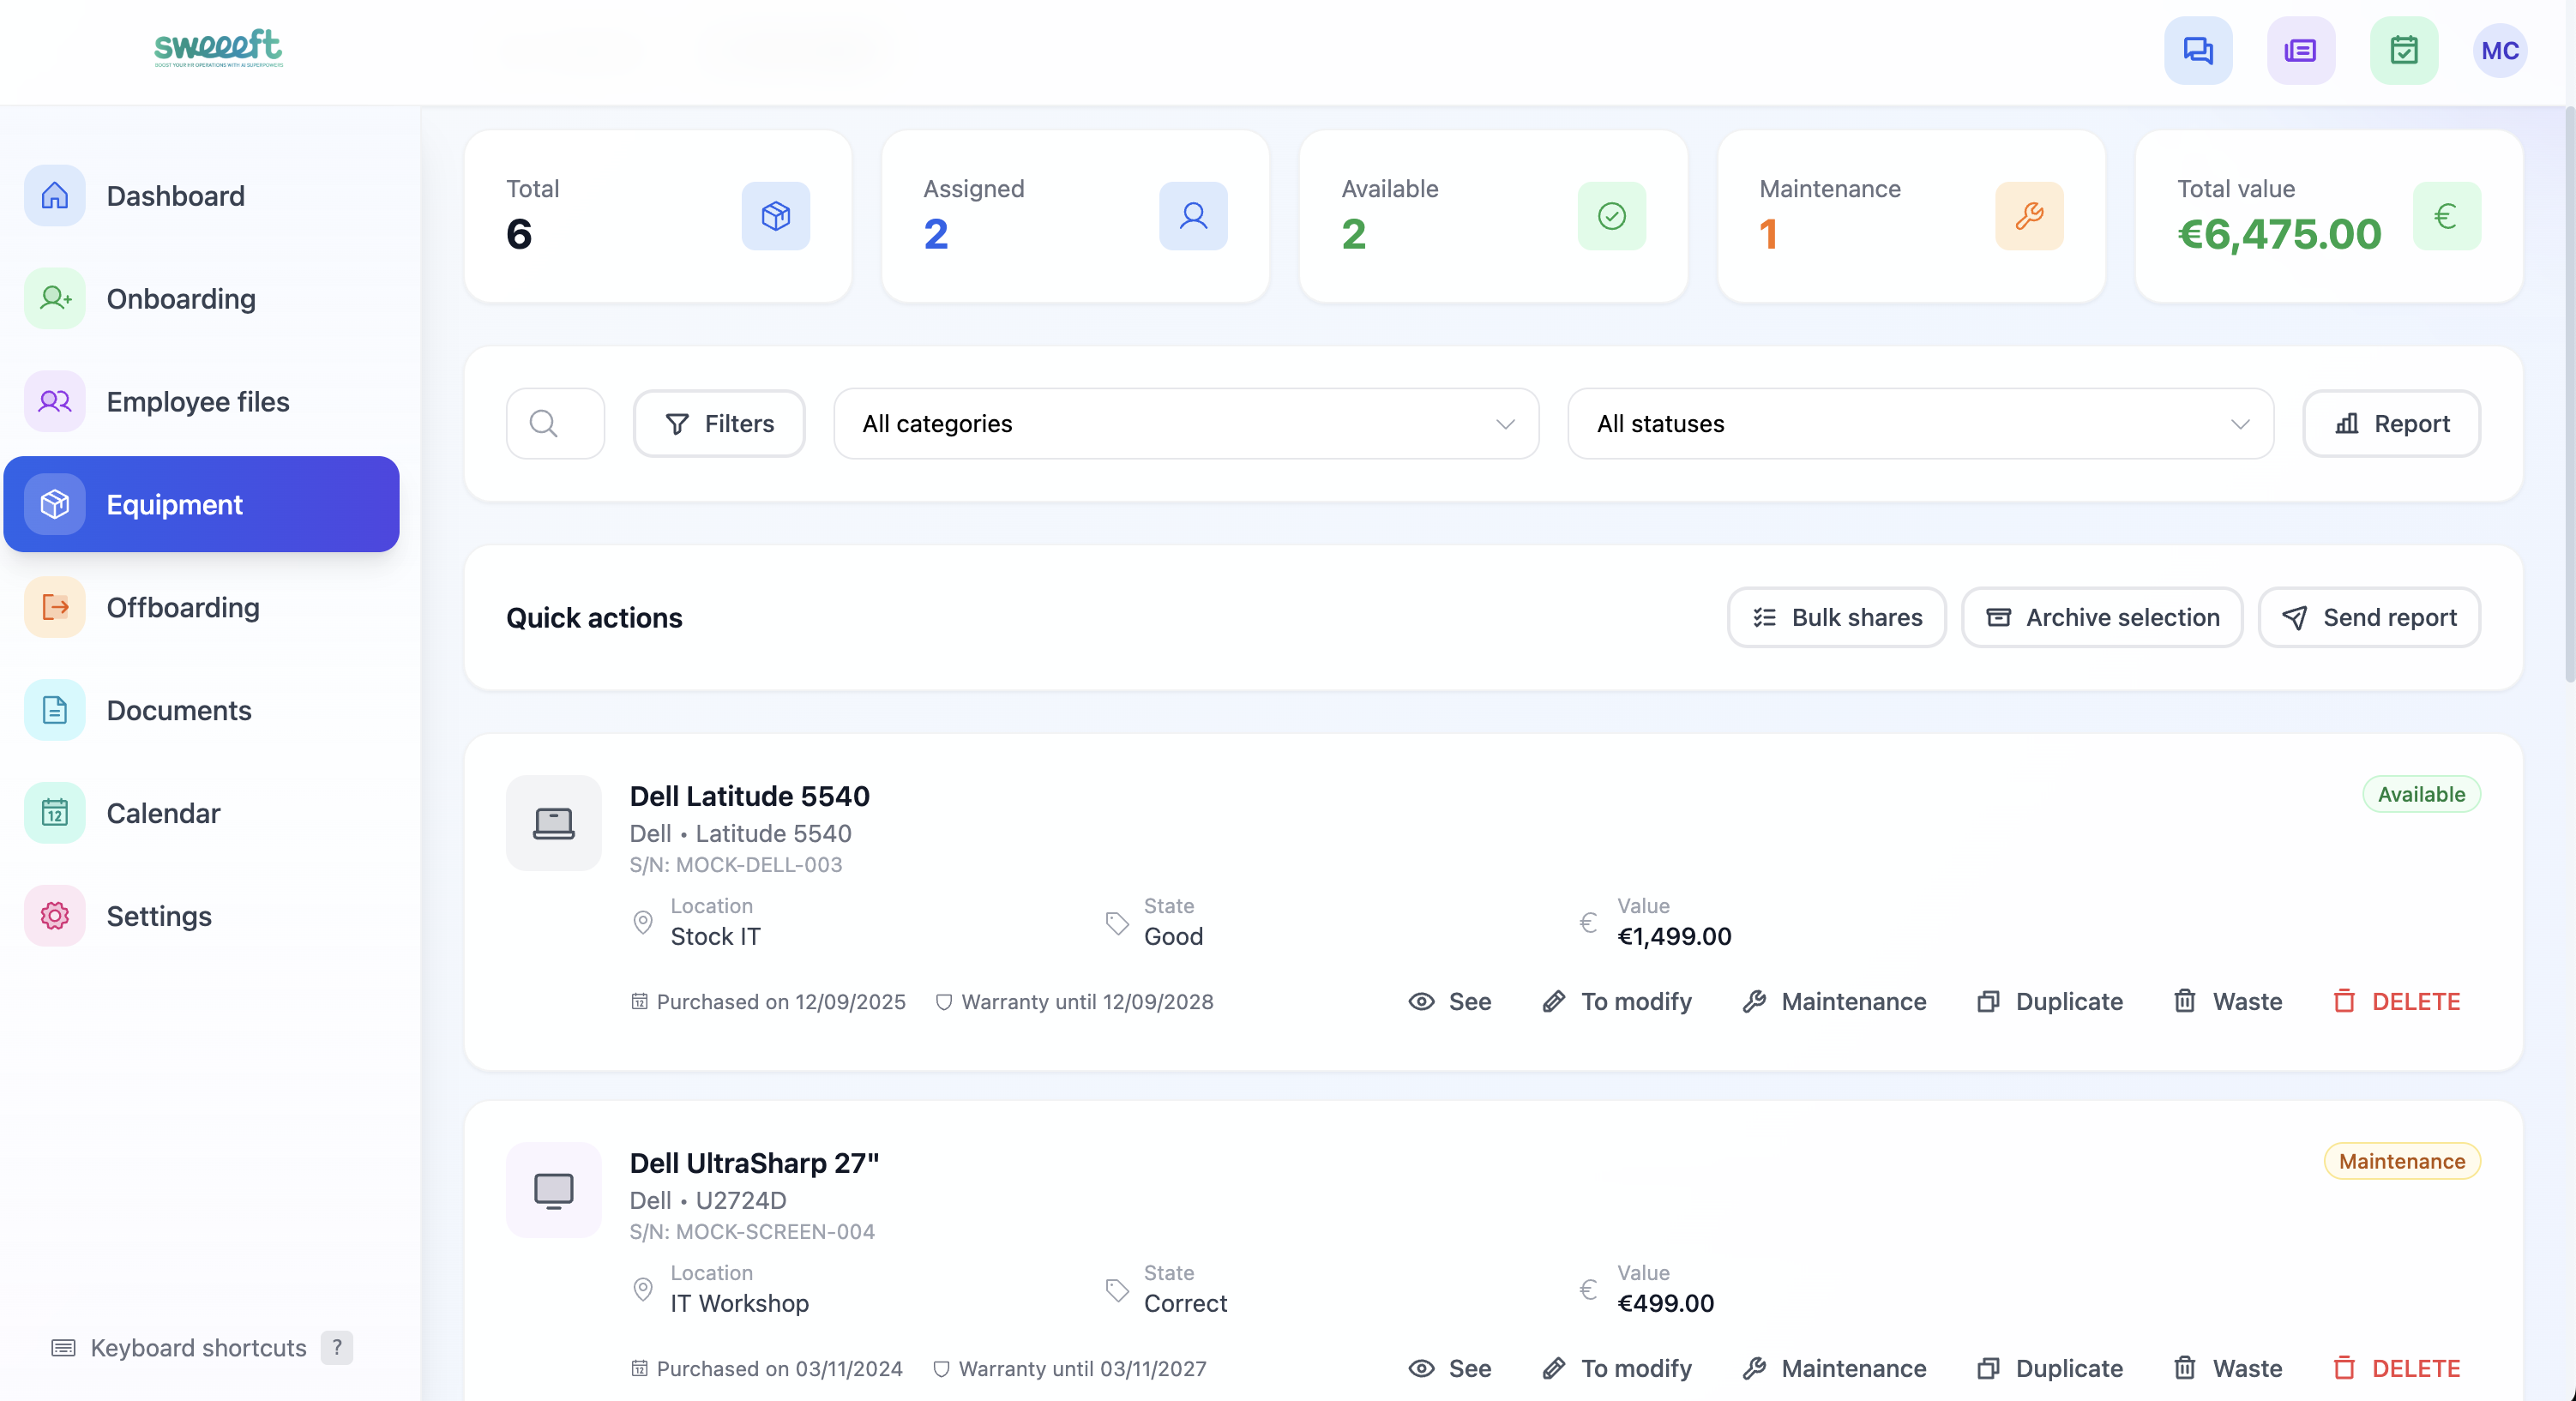Switch to the Documents section
This screenshot has width=2576, height=1401.
pyautogui.click(x=179, y=710)
